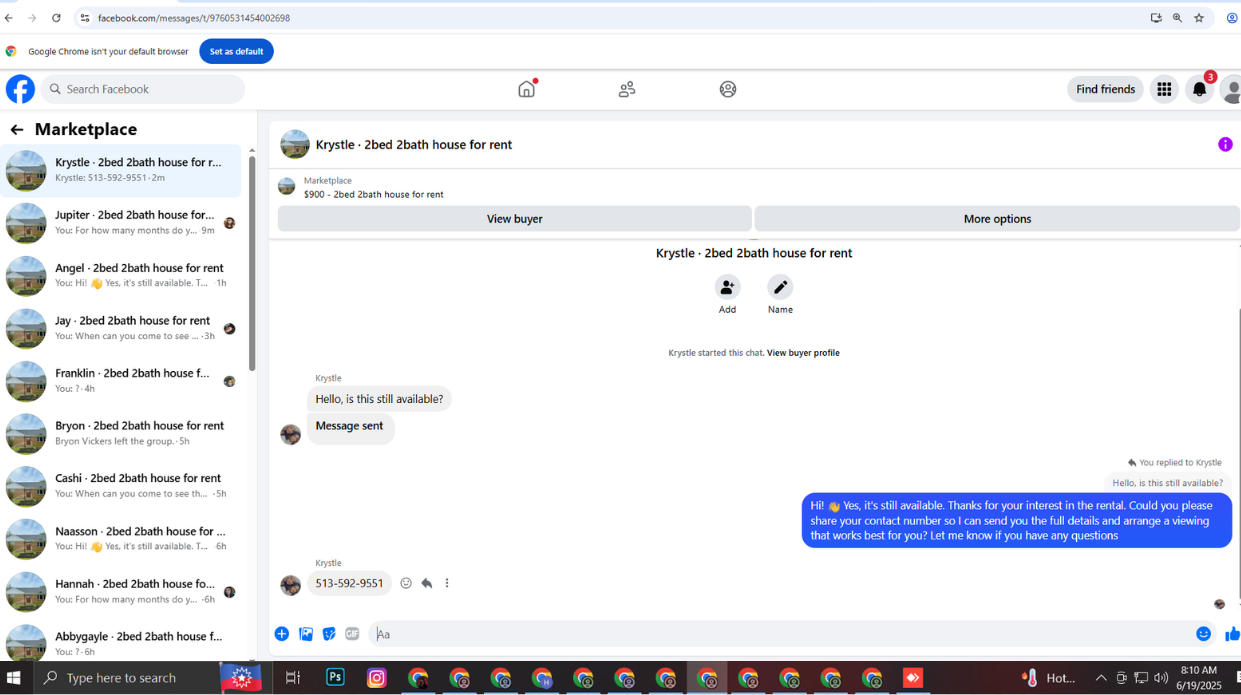Show hidden system tray icons
1241x695 pixels.
[x=1101, y=677]
